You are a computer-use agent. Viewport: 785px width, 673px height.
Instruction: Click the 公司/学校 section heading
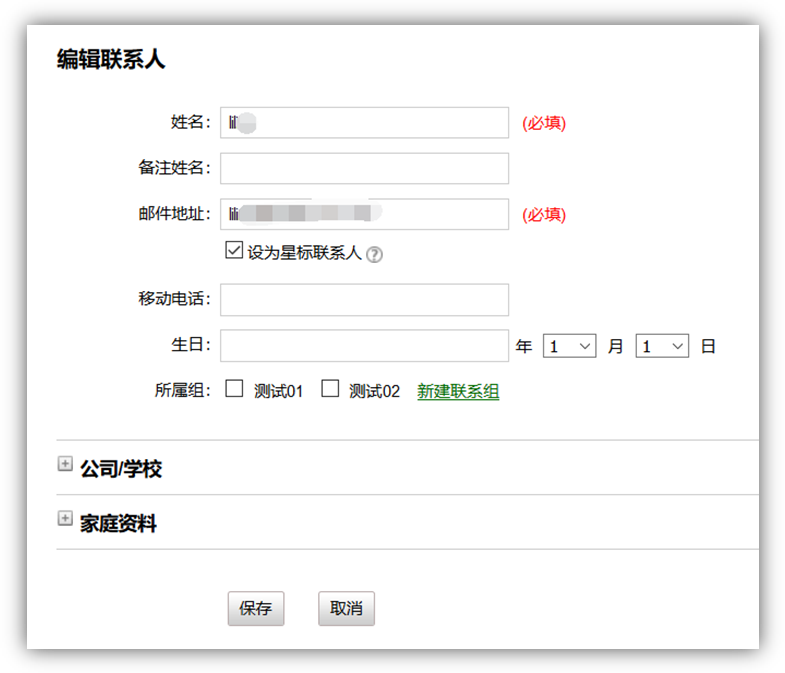[121, 469]
